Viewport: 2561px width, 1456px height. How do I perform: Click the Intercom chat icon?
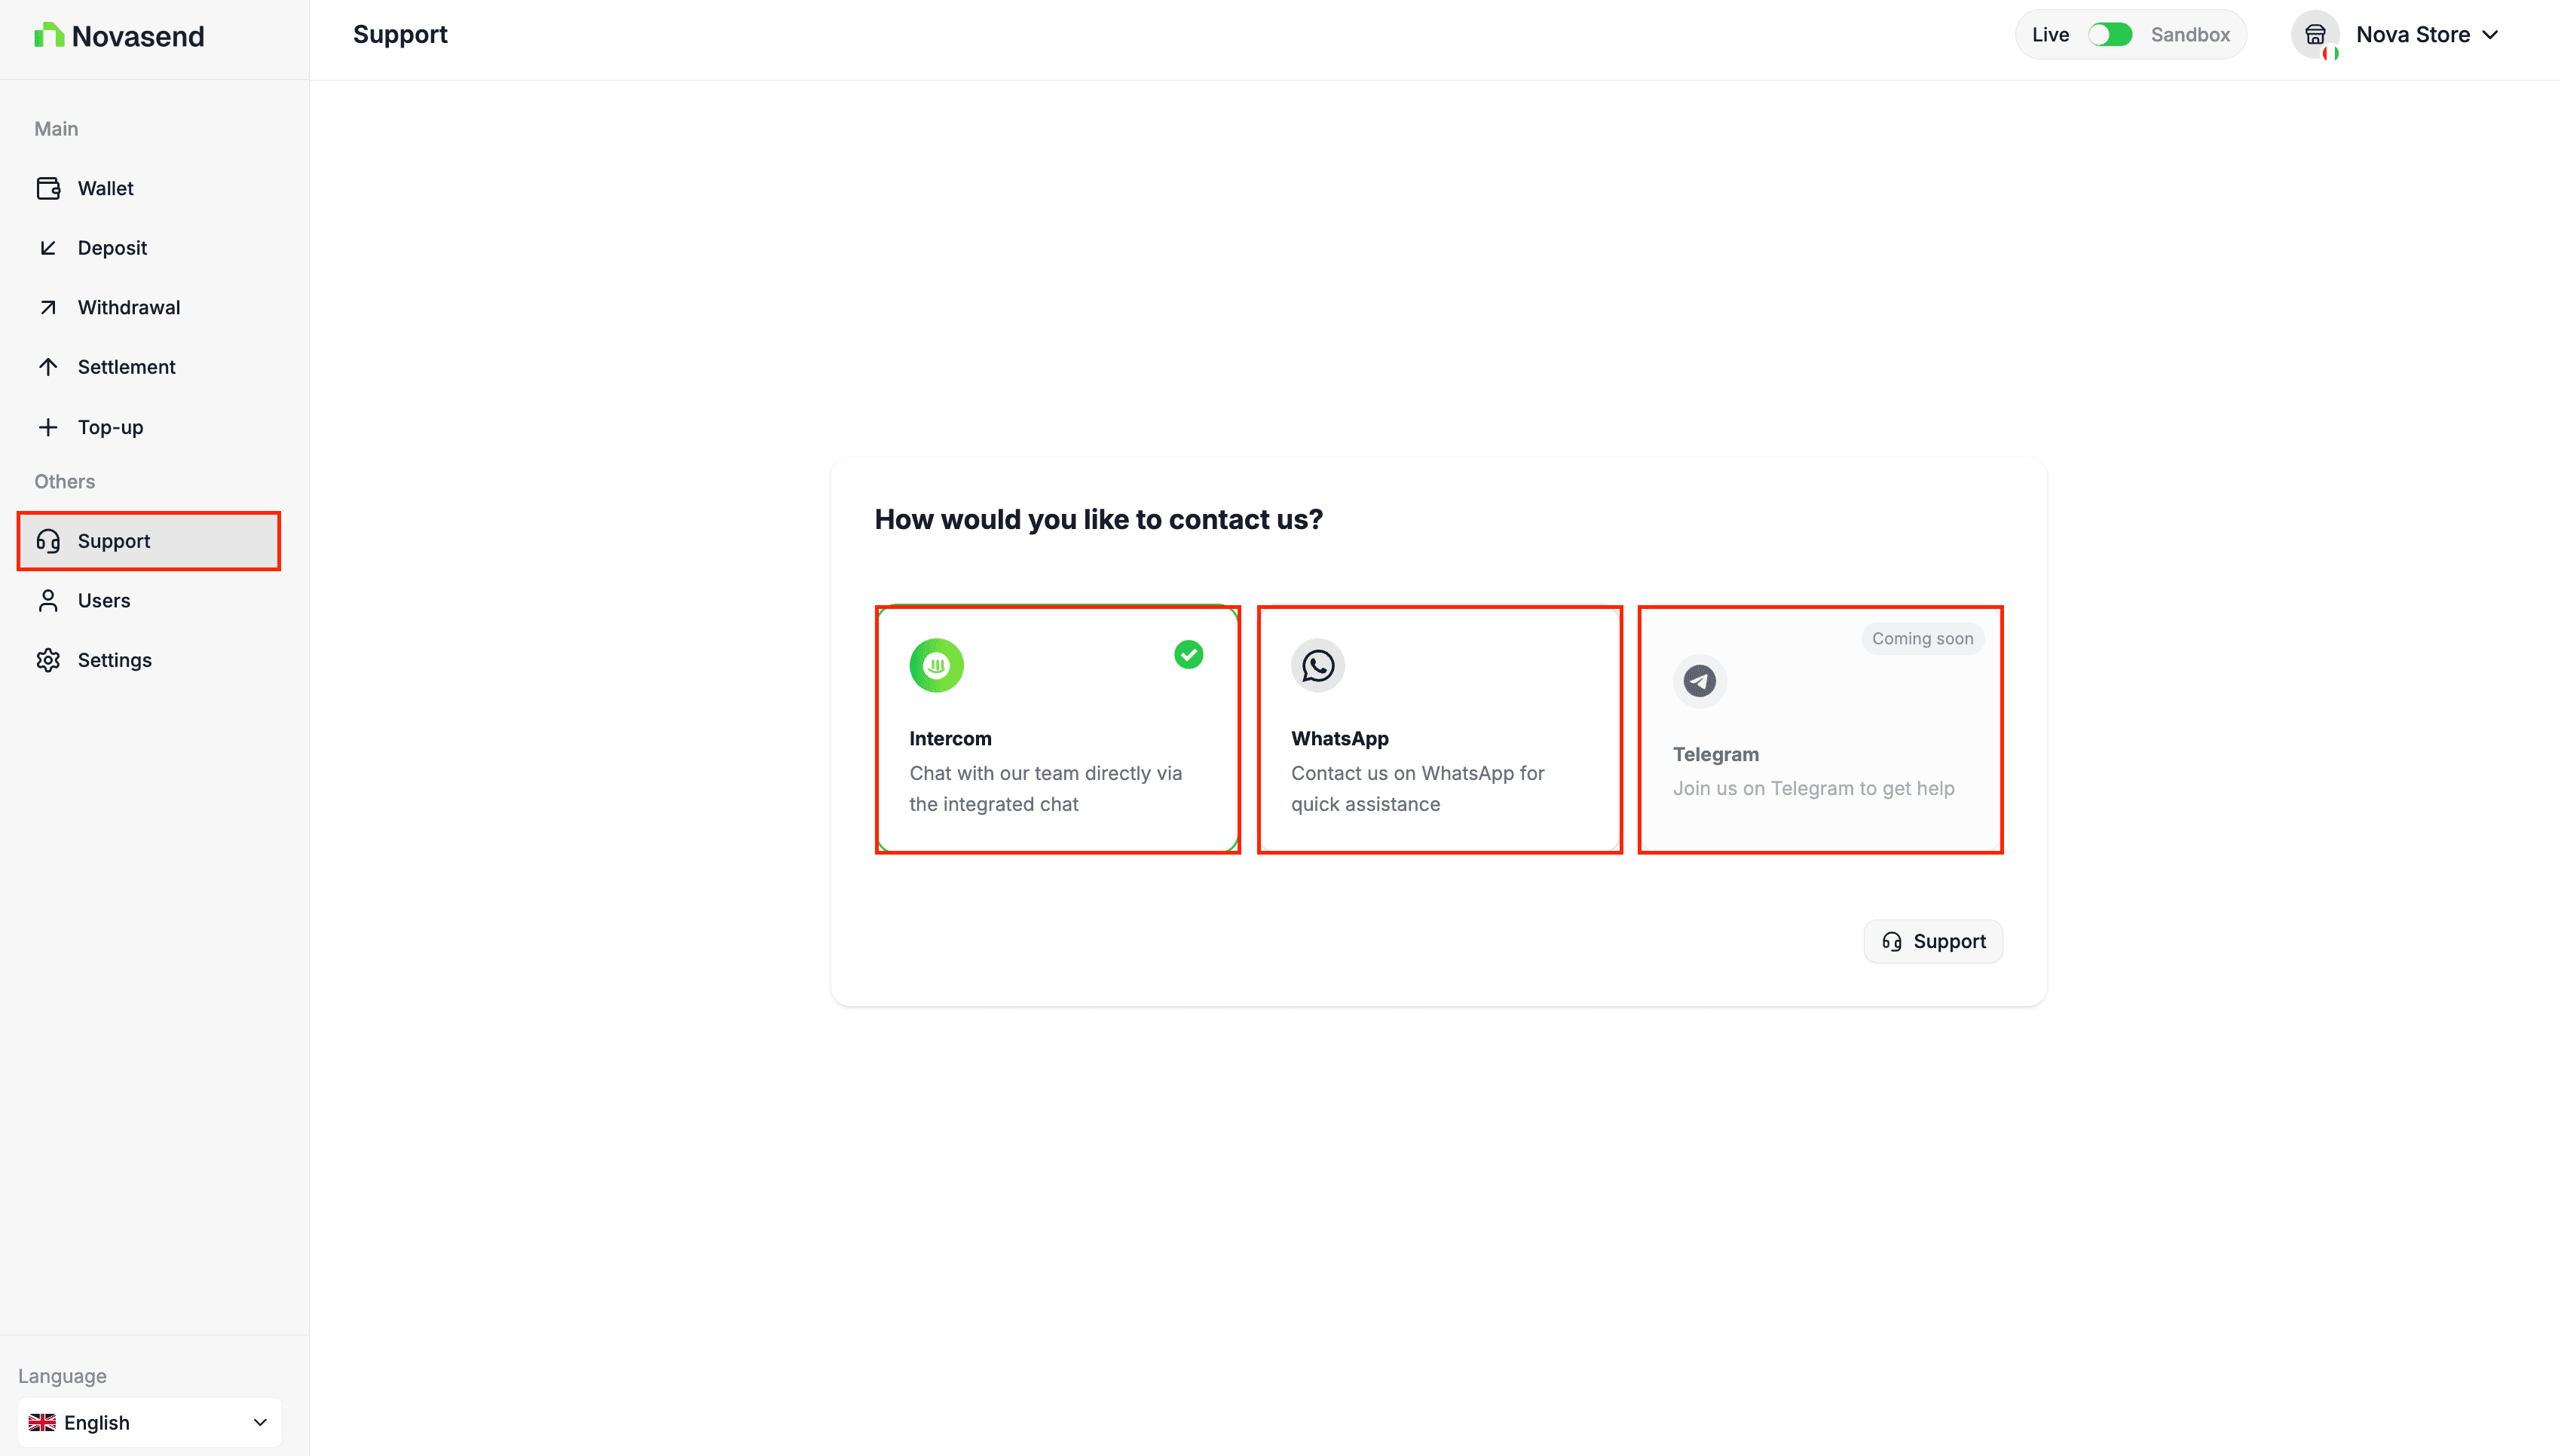[936, 665]
